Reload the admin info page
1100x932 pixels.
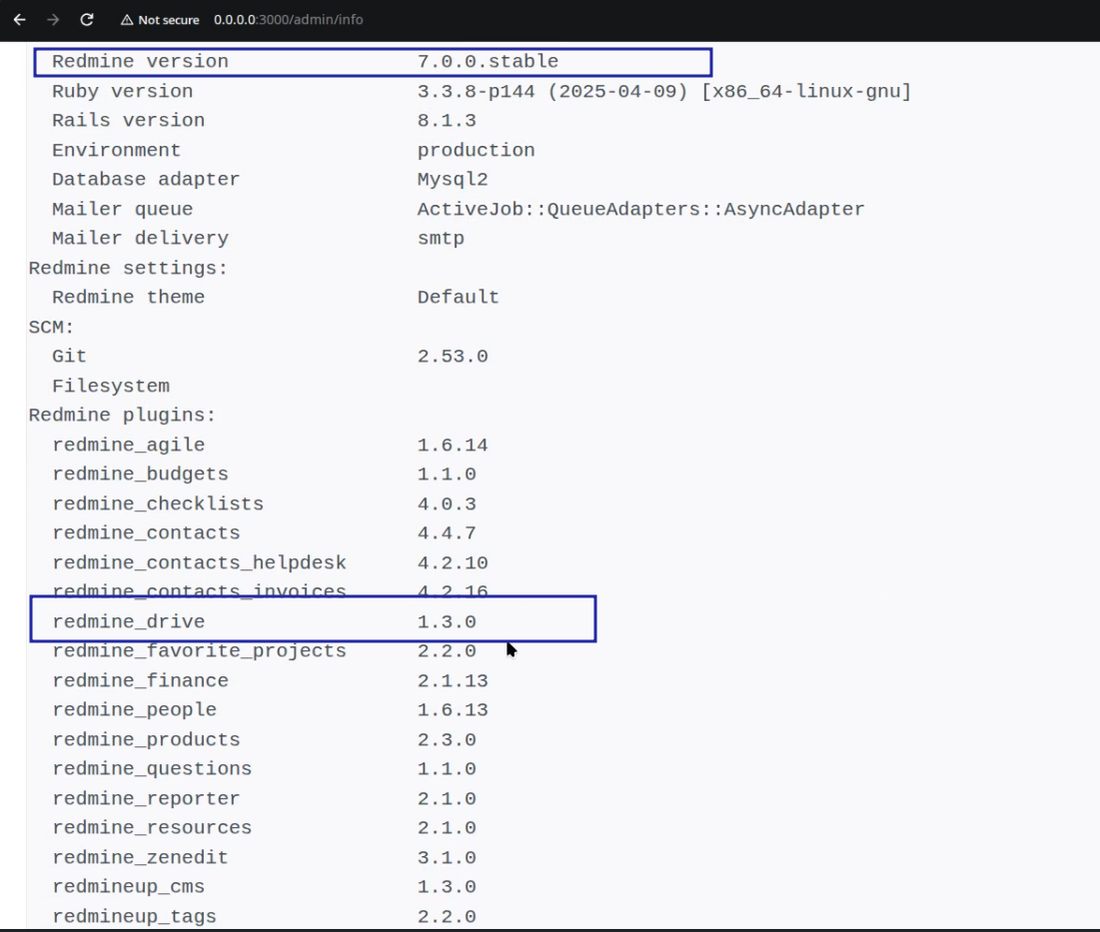[87, 20]
